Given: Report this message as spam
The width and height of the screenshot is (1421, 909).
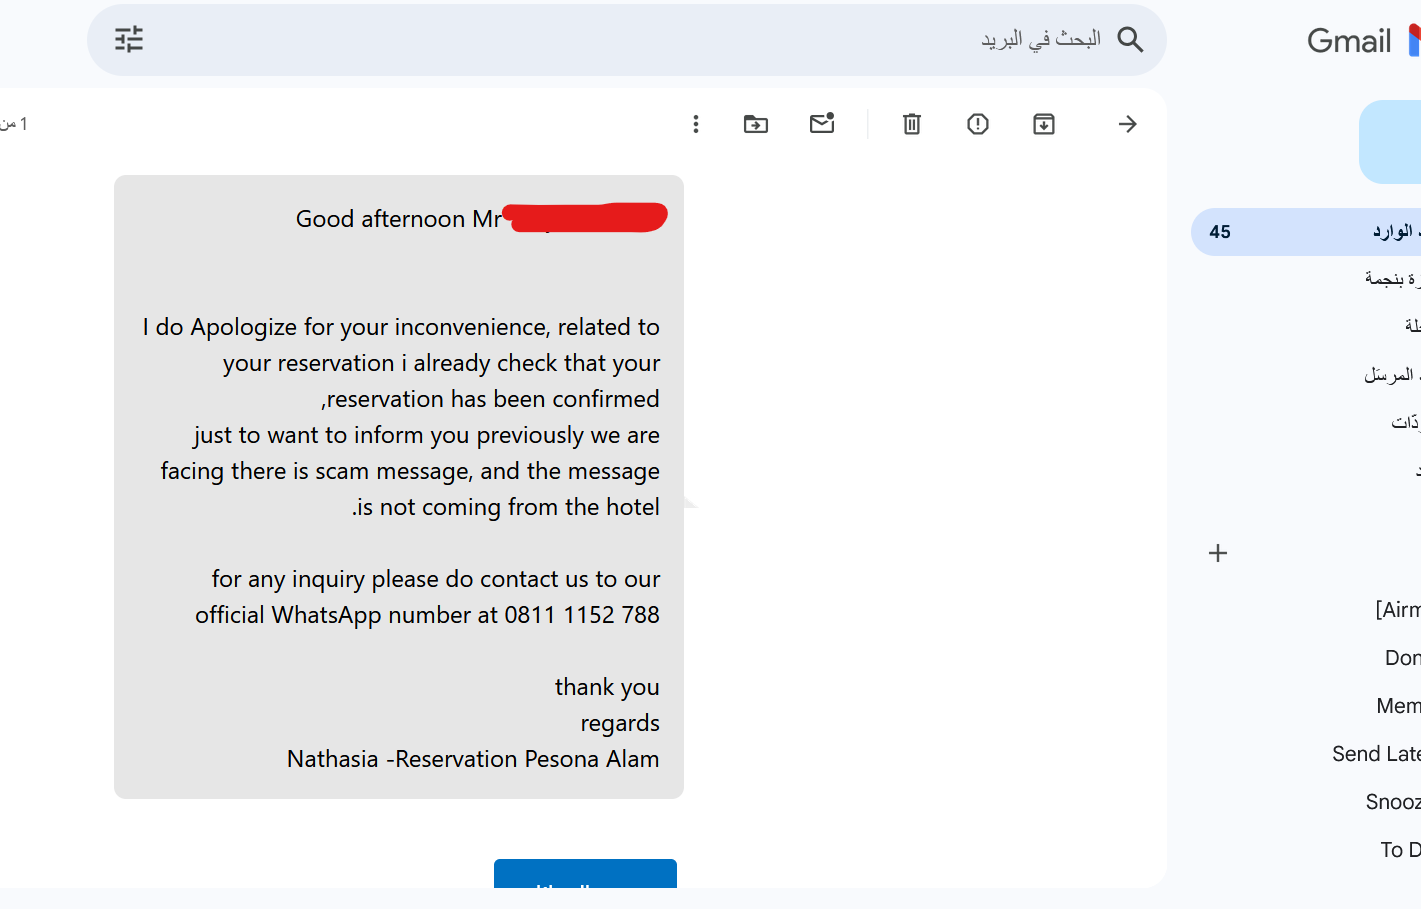Looking at the screenshot, I should click(978, 124).
